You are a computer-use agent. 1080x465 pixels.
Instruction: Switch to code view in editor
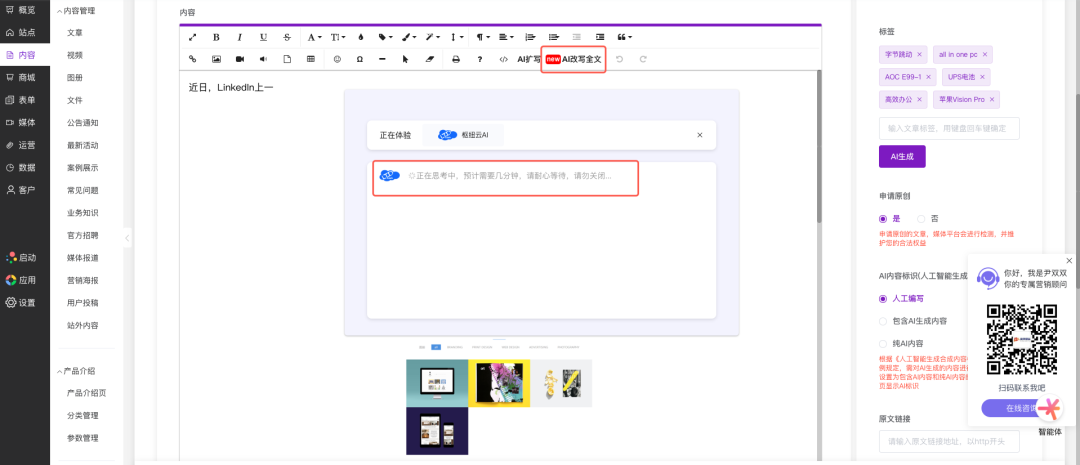(x=503, y=59)
